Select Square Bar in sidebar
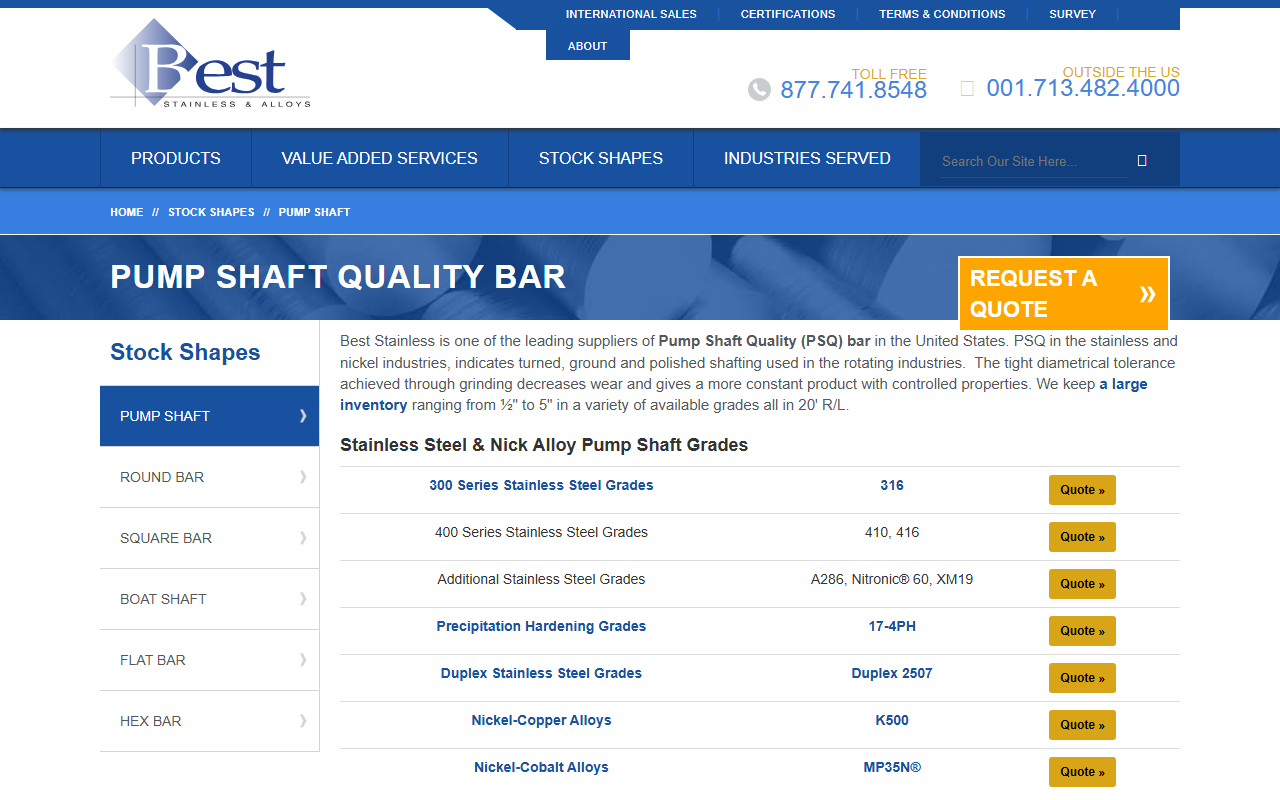Viewport: 1280px width, 800px height. tap(209, 538)
